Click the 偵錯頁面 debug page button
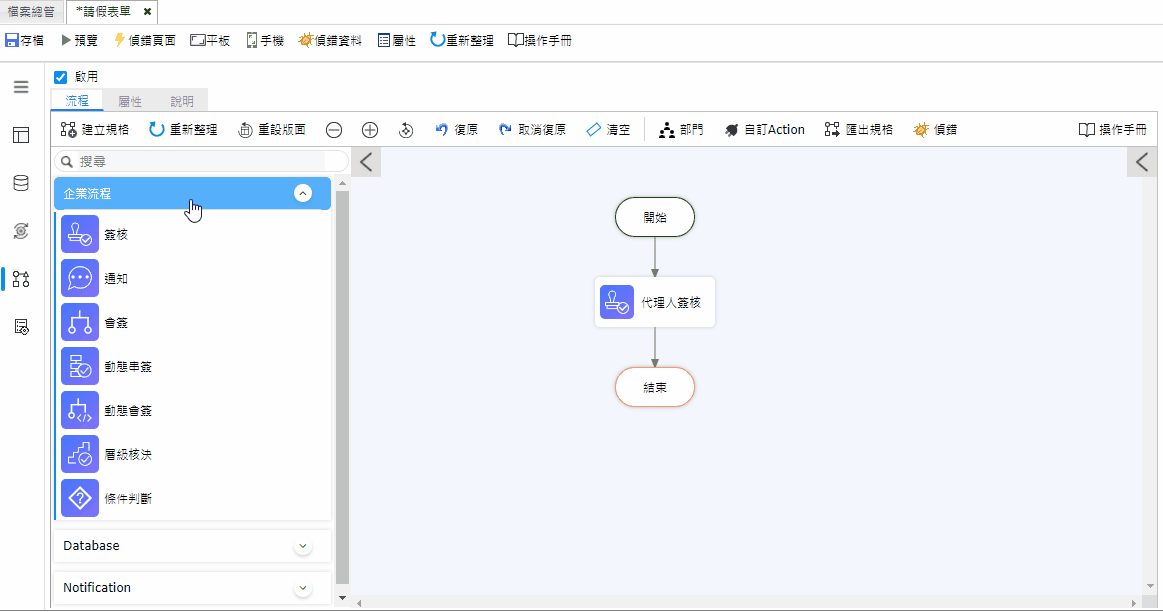Viewport: 1163px width, 612px height. 145,40
